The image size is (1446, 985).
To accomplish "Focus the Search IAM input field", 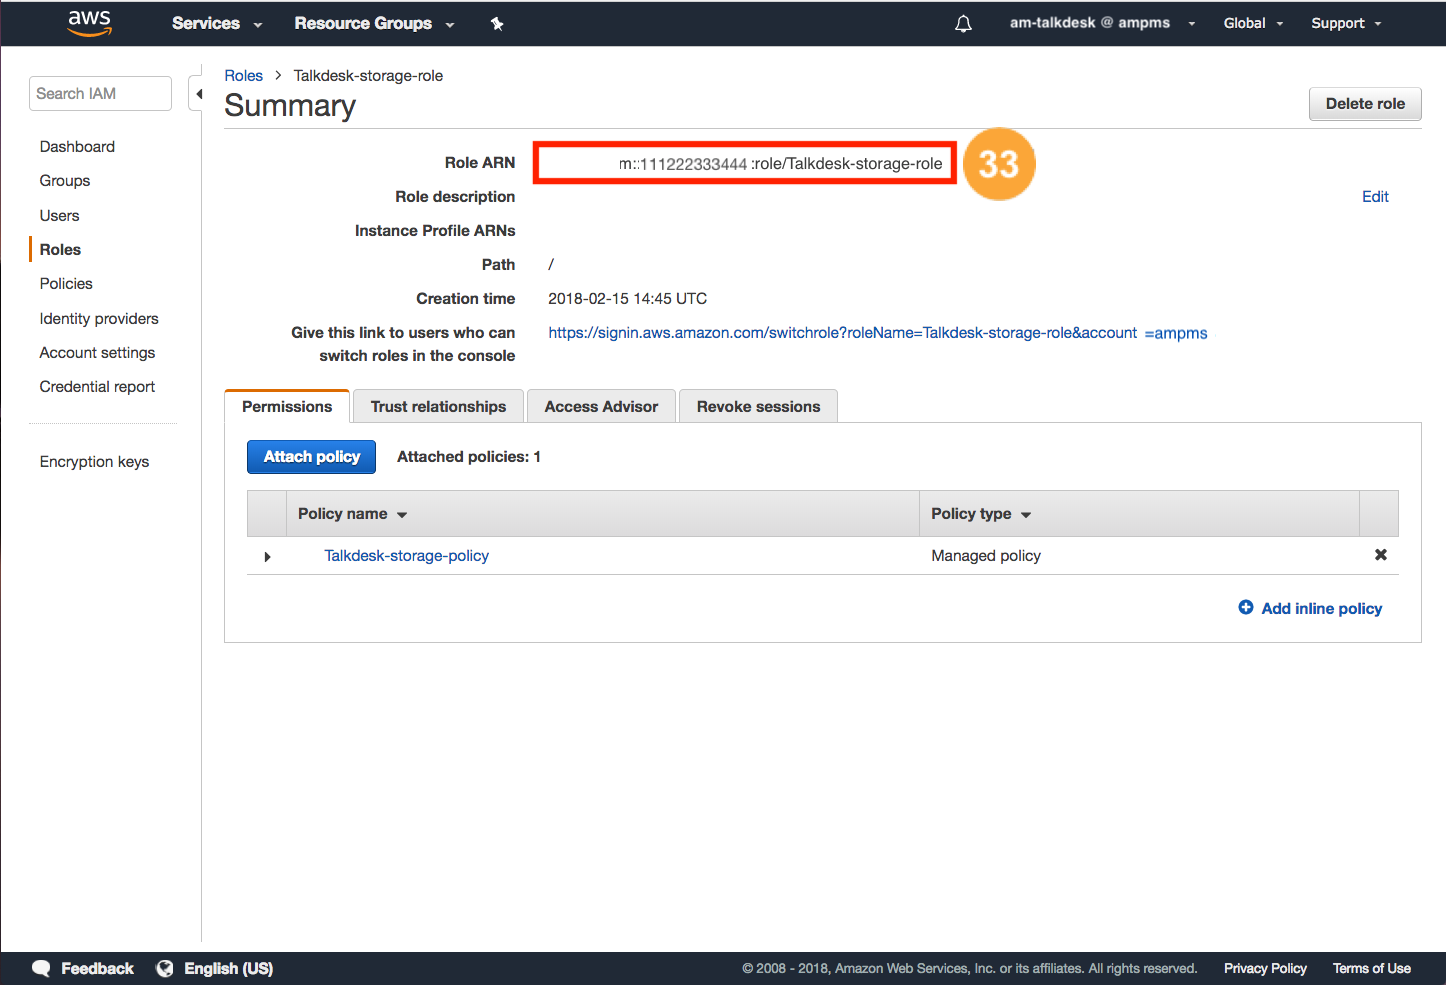I will 100,94.
